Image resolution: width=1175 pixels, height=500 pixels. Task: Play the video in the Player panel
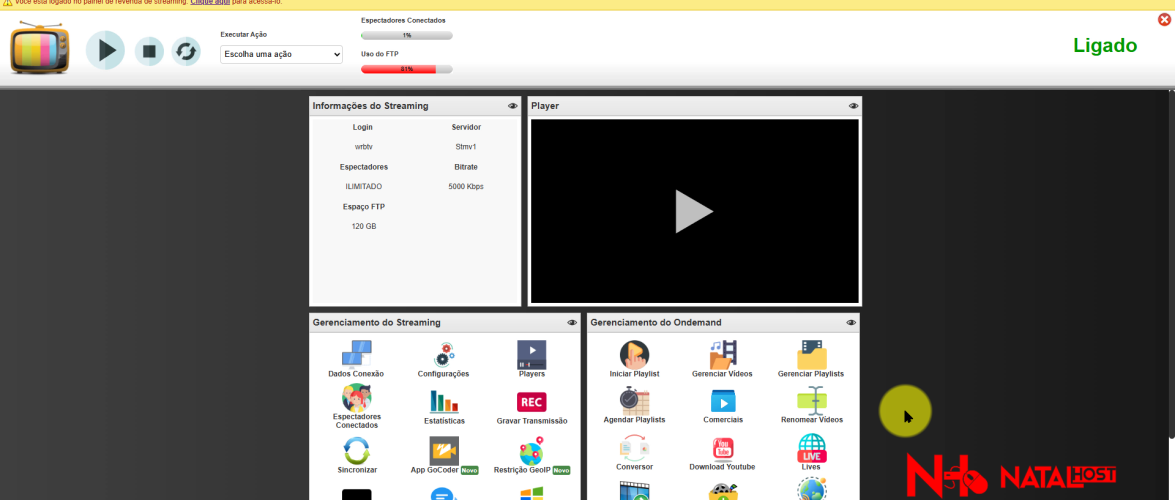click(694, 211)
